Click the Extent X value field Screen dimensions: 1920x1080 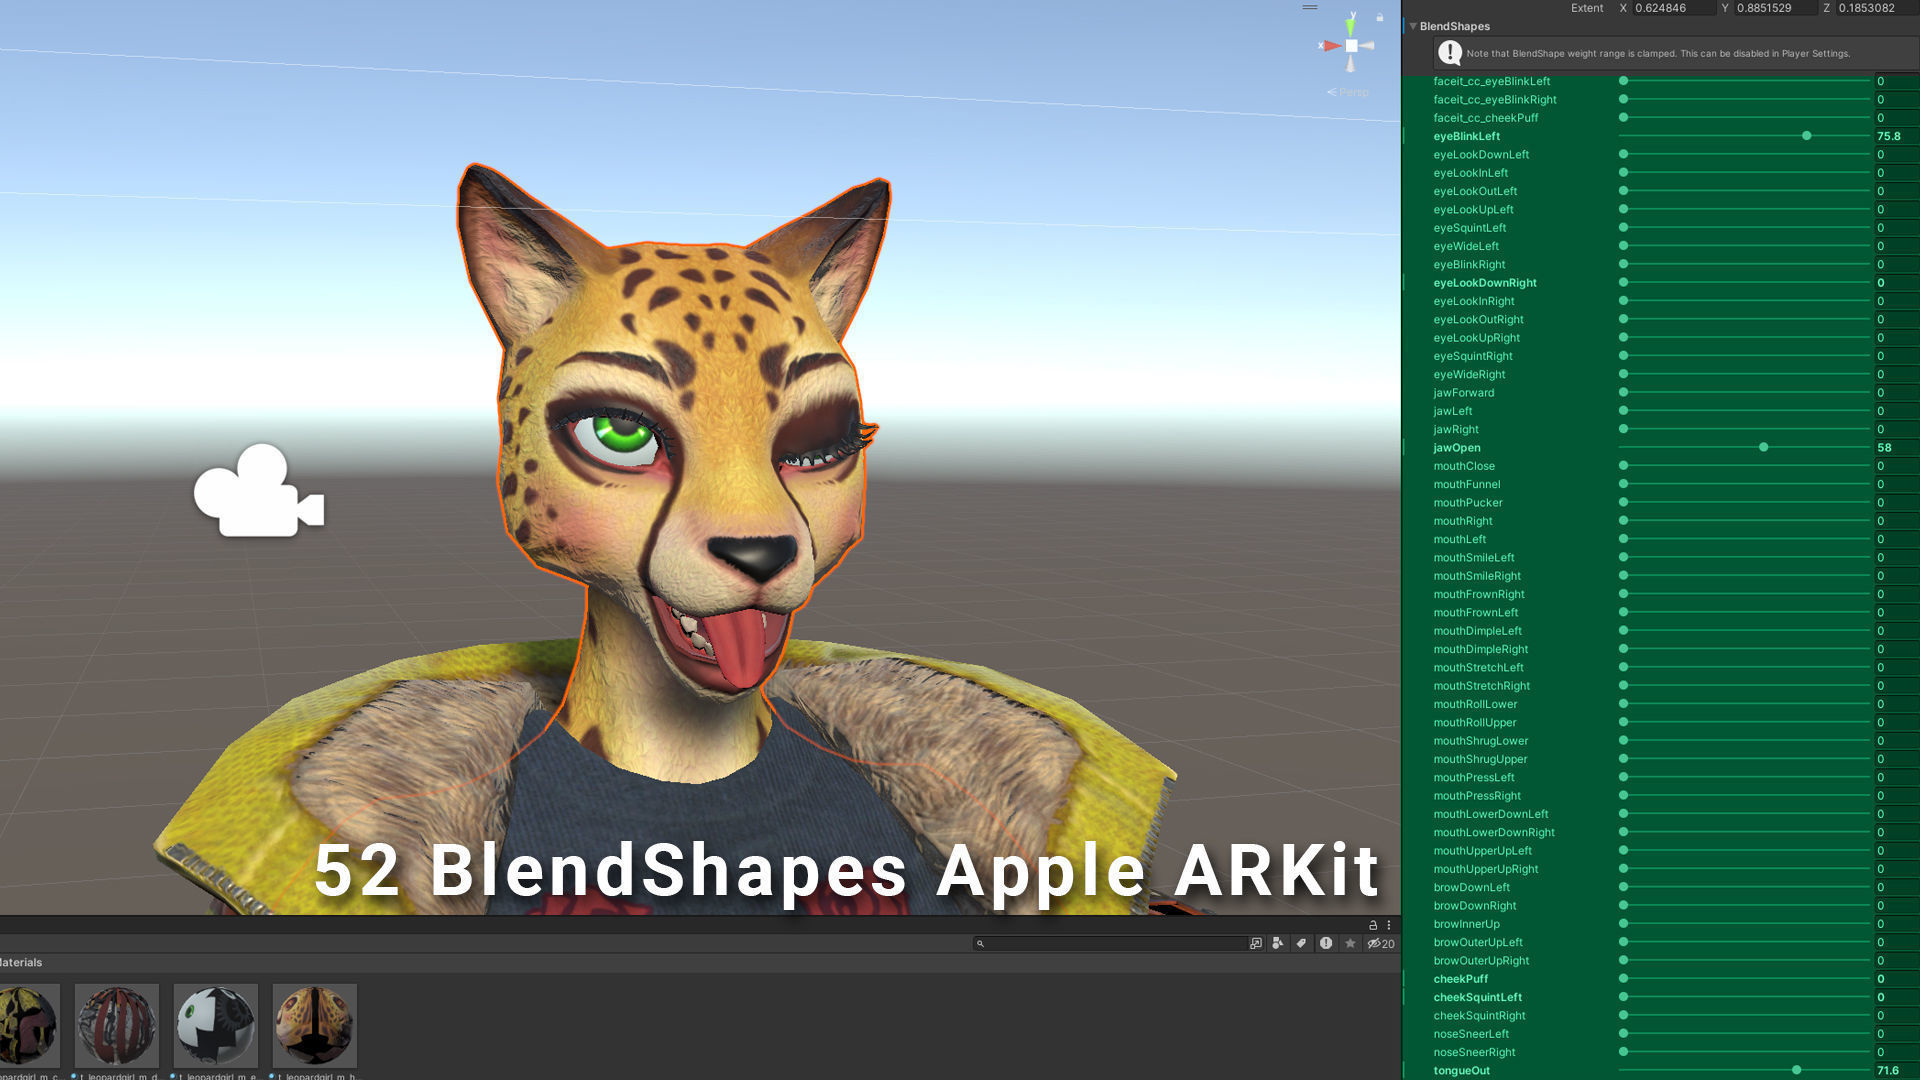click(x=1673, y=8)
